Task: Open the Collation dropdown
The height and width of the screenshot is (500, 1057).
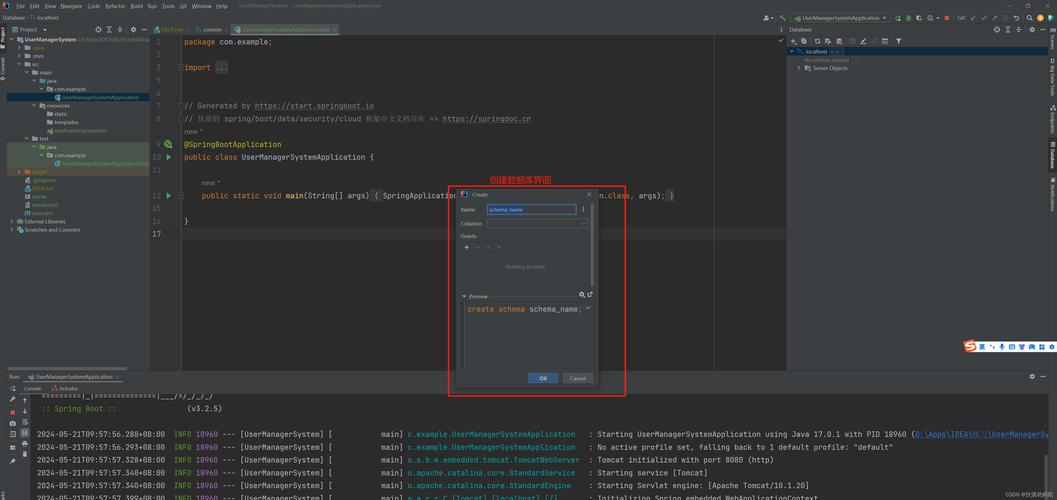Action: (x=537, y=224)
